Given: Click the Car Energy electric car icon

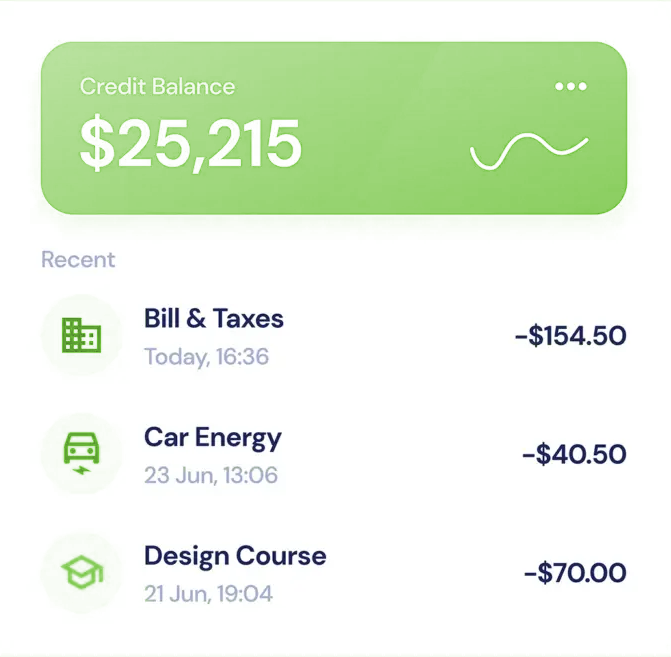Looking at the screenshot, I should 81,453.
